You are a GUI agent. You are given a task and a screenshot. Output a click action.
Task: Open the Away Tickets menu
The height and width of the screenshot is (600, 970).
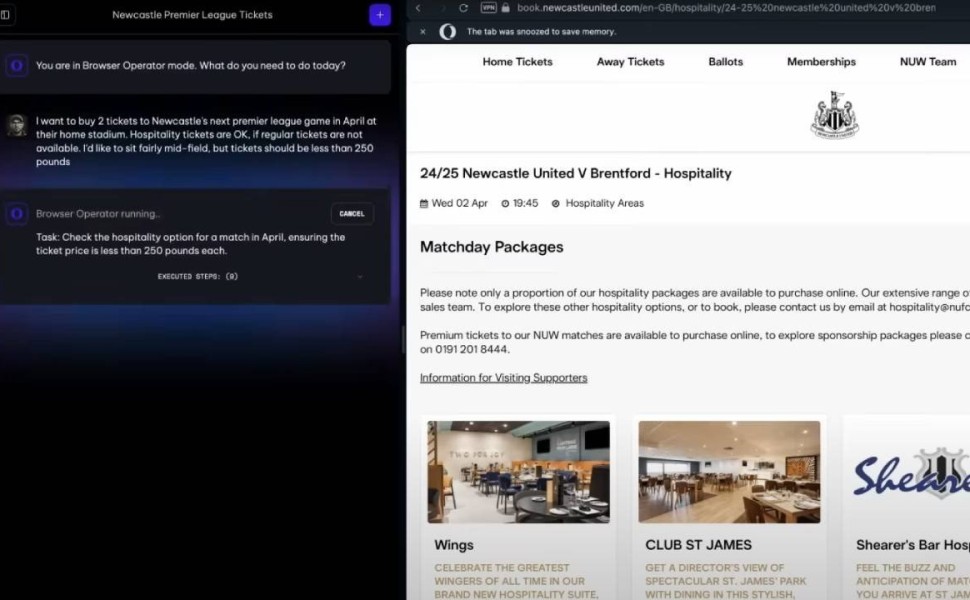pyautogui.click(x=630, y=62)
